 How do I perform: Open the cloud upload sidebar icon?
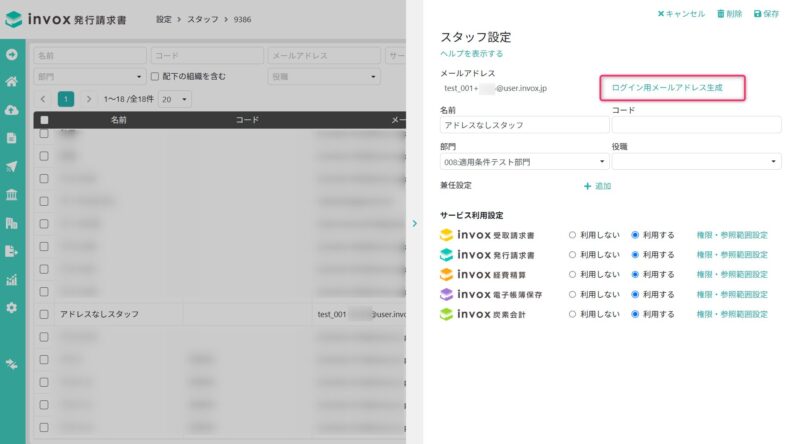click(12, 110)
